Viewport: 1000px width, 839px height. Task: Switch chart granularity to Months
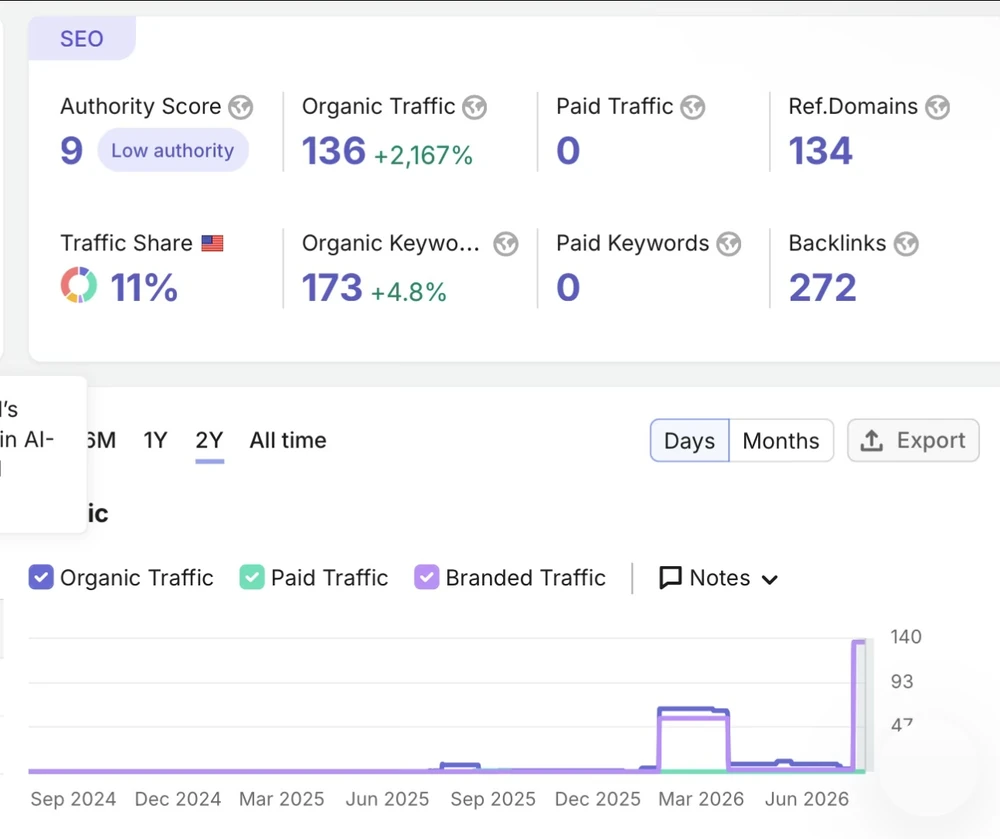(x=781, y=441)
